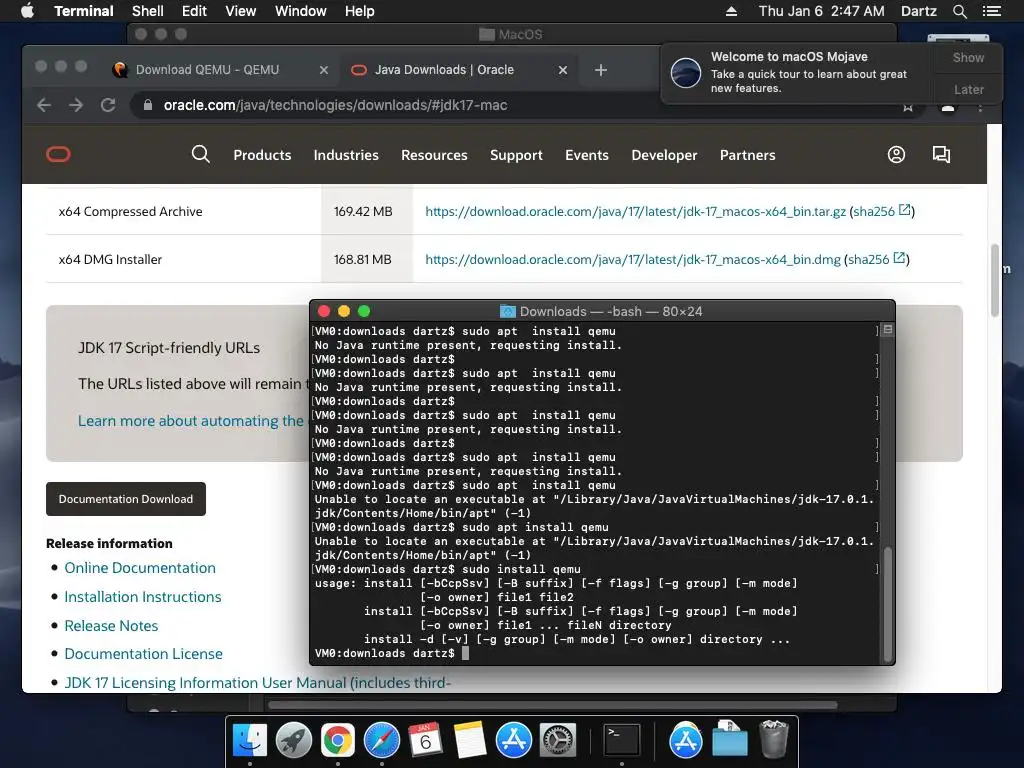1024x768 pixels.
Task: Open Release Notes link
Action: (x=111, y=626)
